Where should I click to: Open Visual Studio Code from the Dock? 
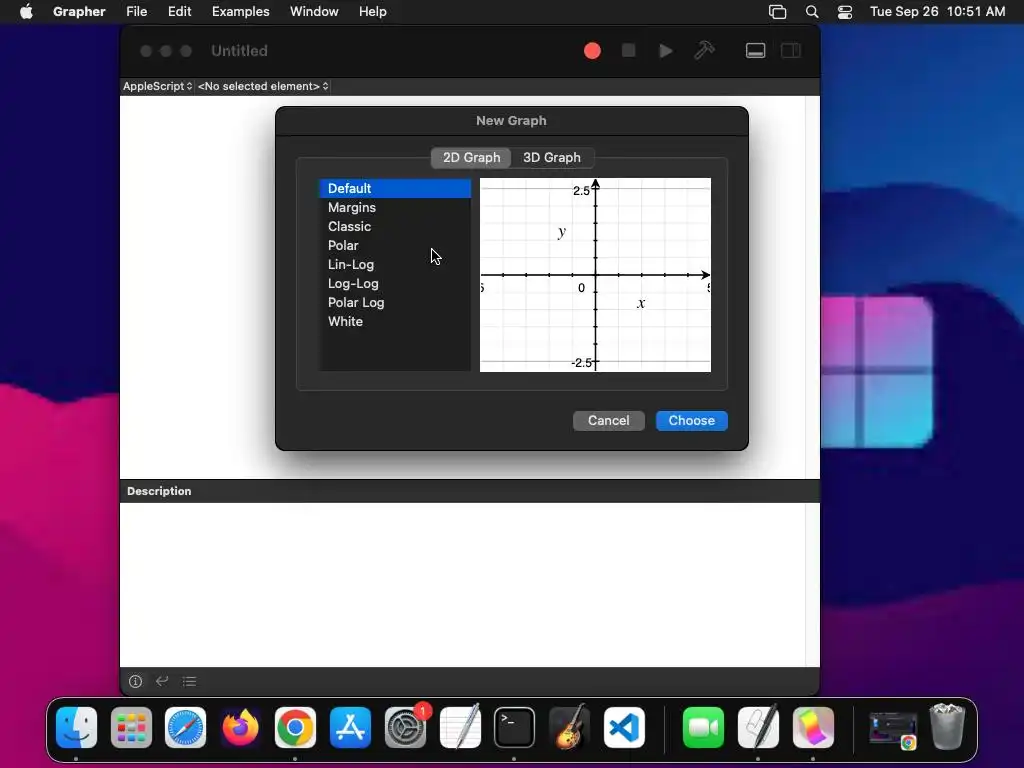click(624, 728)
